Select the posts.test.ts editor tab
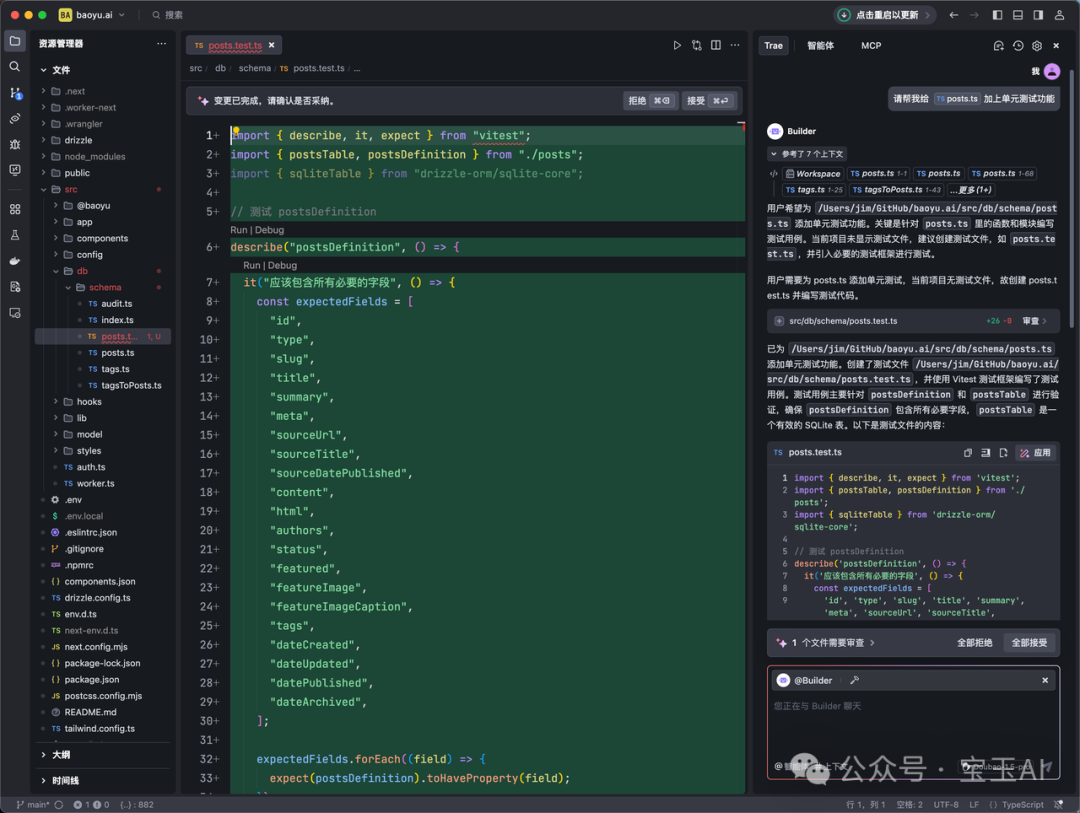The image size is (1080, 813). point(234,45)
